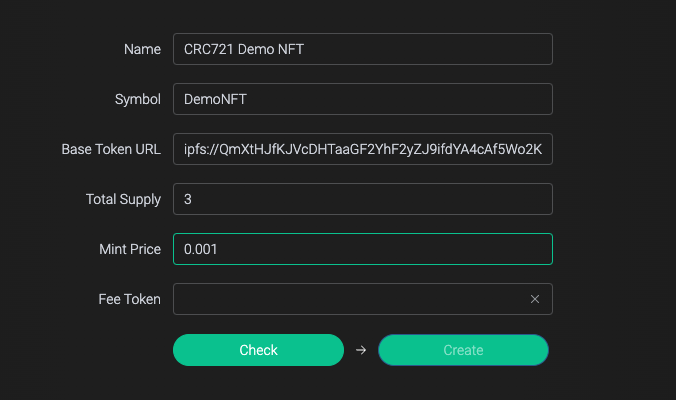This screenshot has height=400, width=676.
Task: Click the Mint Price label
Action: [x=128, y=249]
